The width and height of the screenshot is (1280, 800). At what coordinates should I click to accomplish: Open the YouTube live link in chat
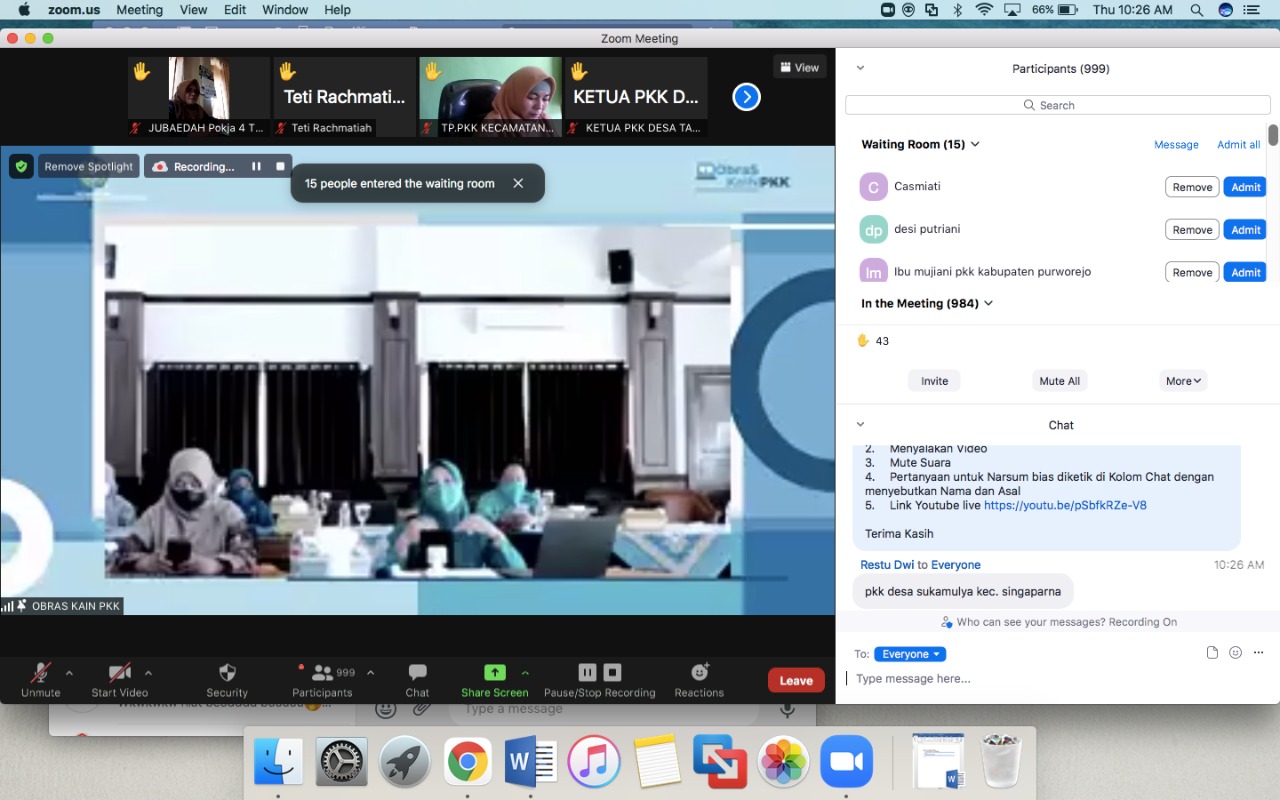tap(1065, 505)
